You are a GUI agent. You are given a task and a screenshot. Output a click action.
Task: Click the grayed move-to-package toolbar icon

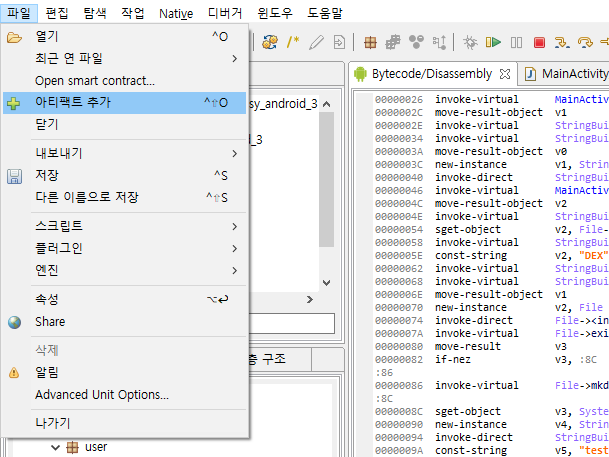(x=393, y=42)
